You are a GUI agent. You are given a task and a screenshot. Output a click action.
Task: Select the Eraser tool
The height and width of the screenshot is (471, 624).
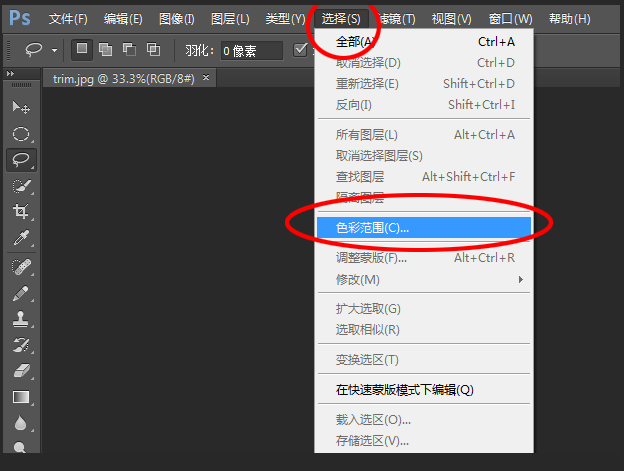21,371
